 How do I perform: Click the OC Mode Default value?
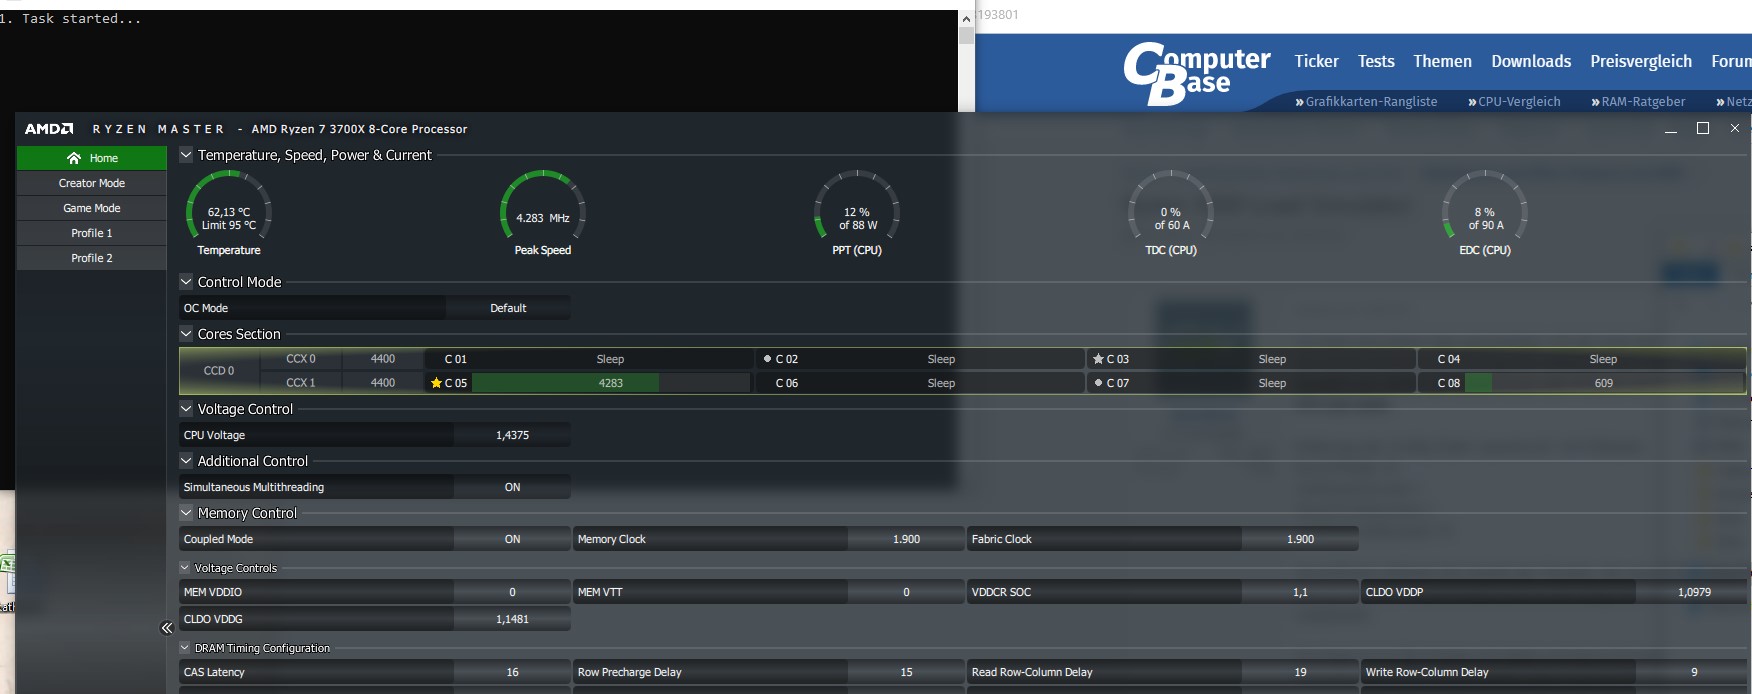pos(508,308)
